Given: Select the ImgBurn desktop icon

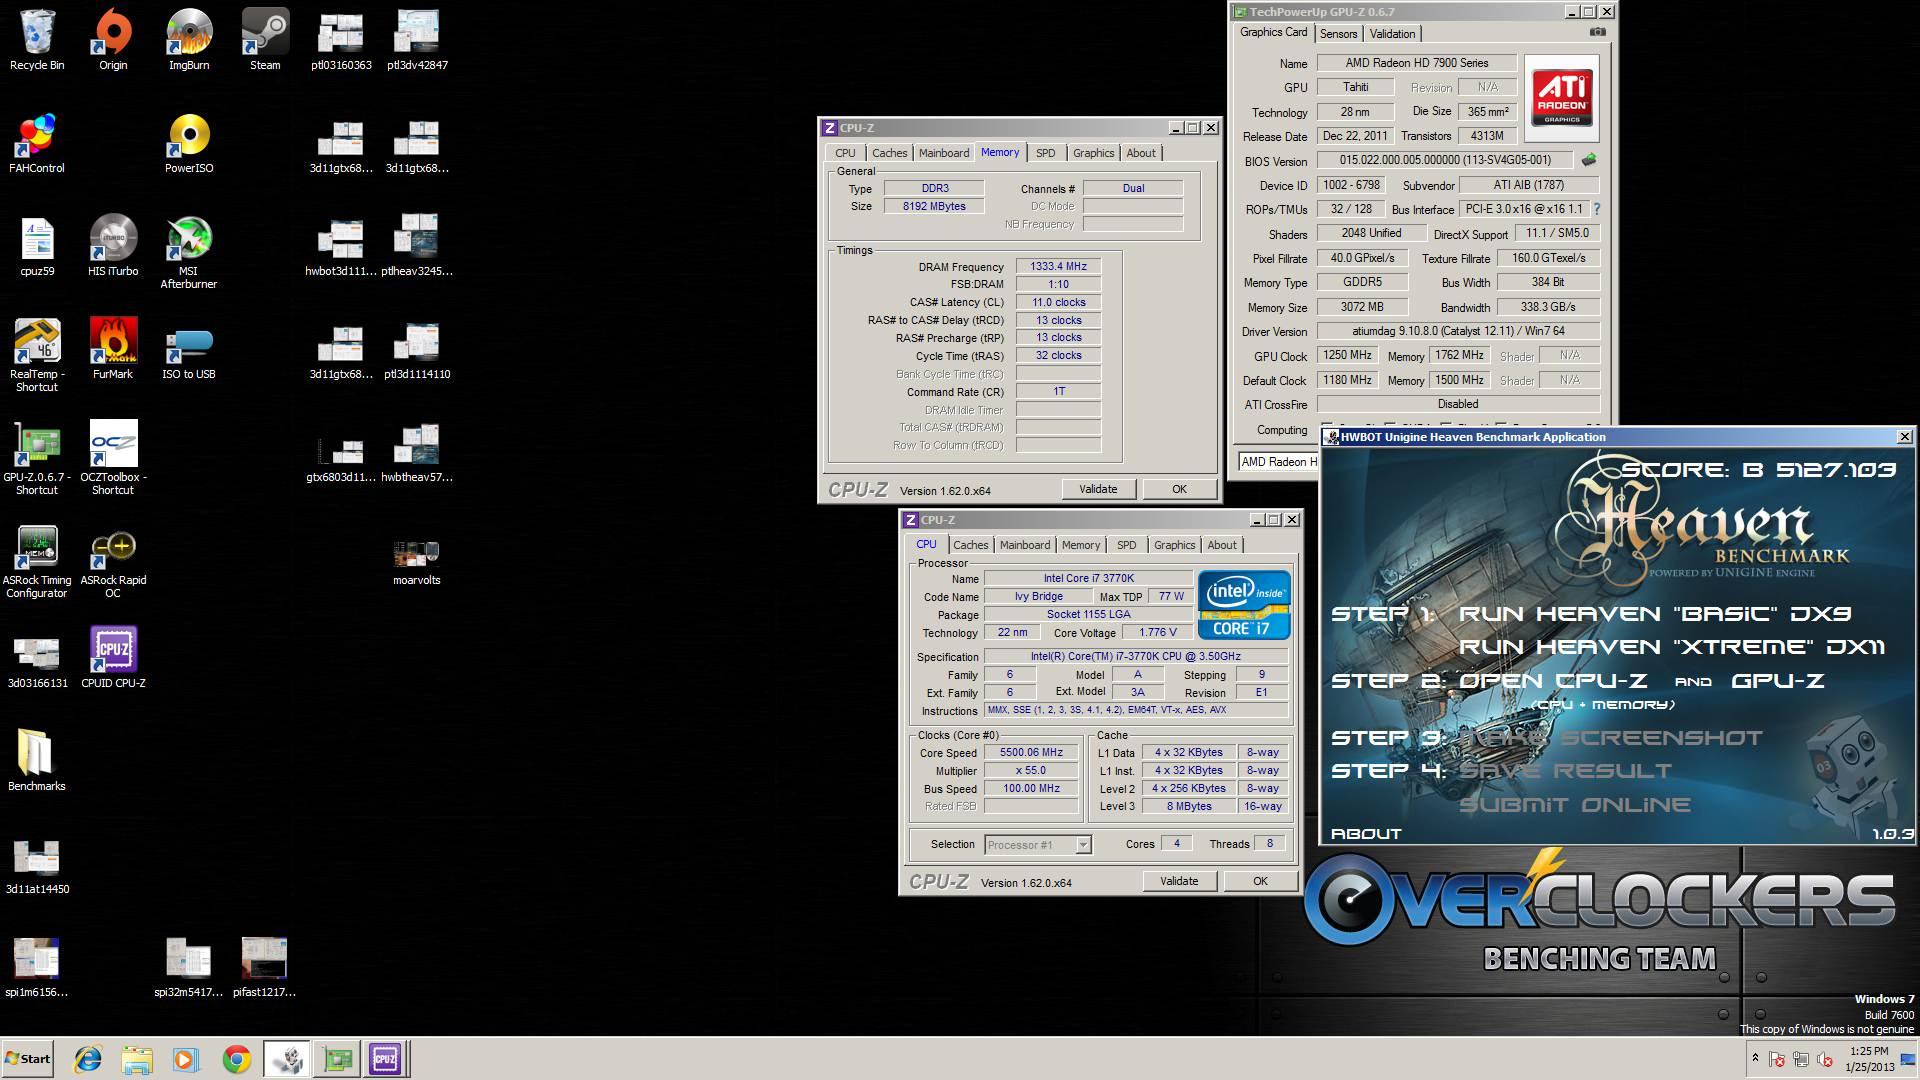Looking at the screenshot, I should click(189, 40).
